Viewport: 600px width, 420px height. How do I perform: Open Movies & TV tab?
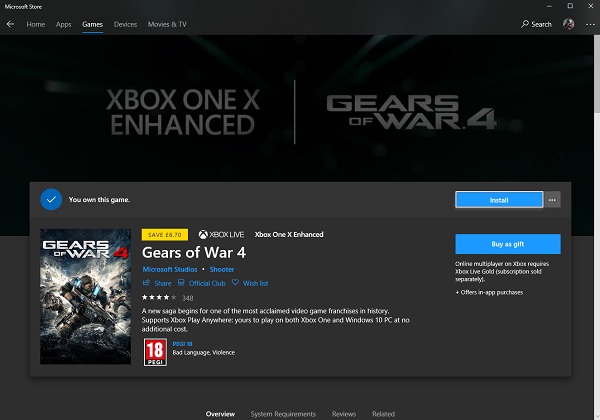tap(167, 24)
